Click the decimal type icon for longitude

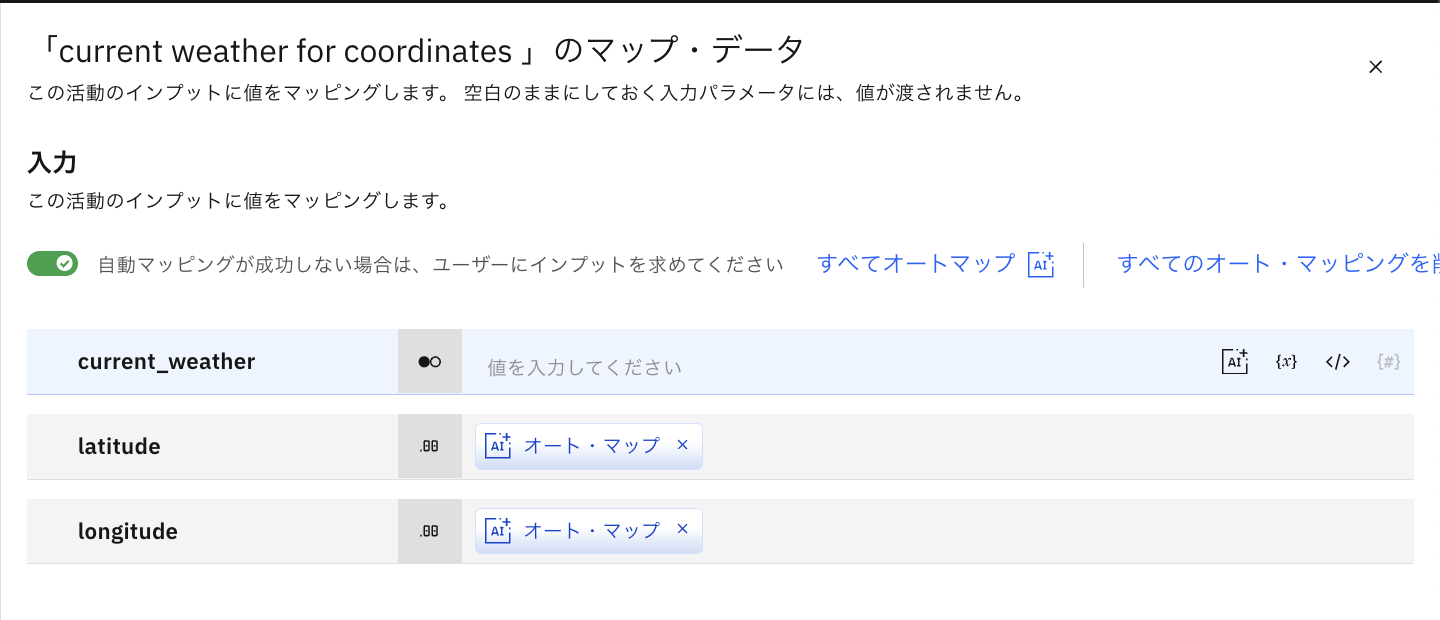430,532
